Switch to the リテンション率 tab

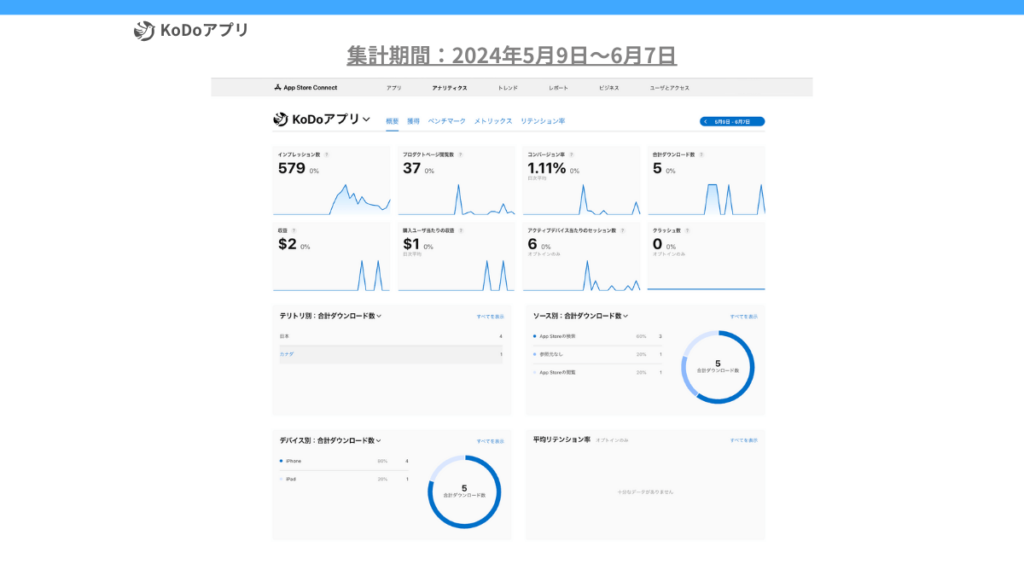pyautogui.click(x=543, y=121)
